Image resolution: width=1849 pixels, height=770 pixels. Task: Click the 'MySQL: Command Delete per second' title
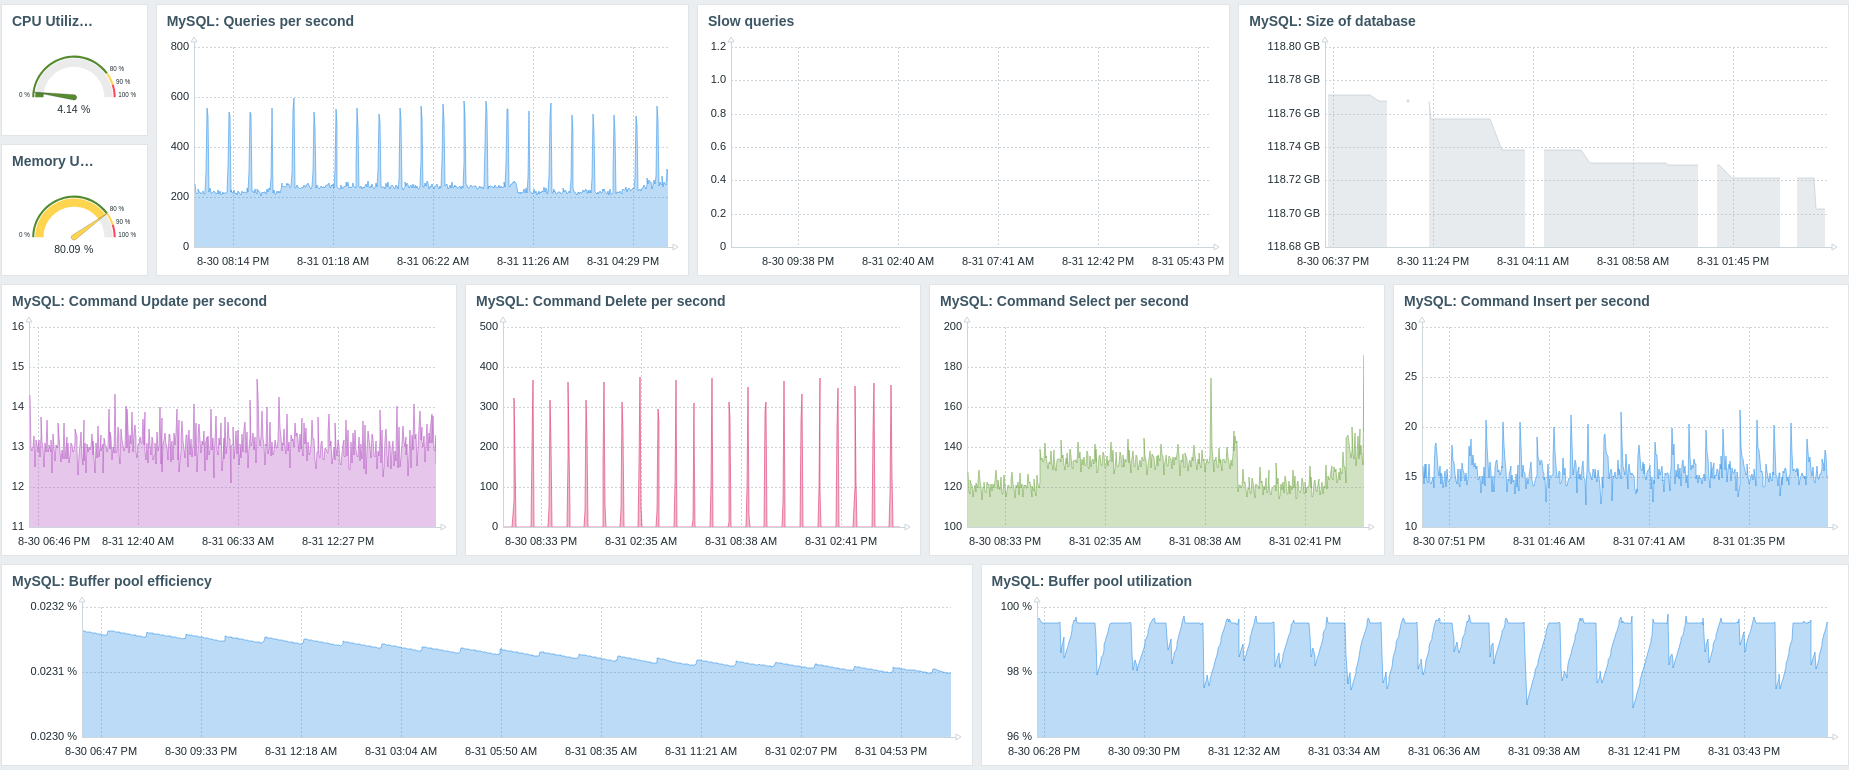[x=600, y=301]
